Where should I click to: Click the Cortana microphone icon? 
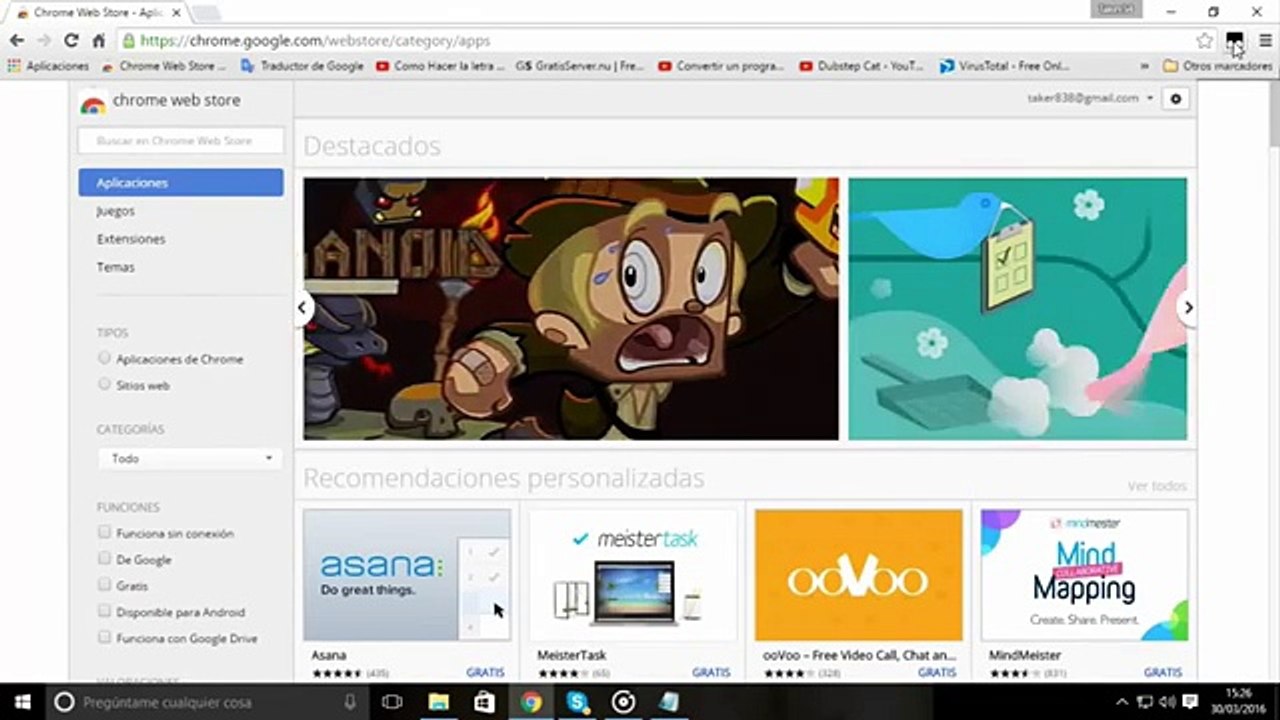pos(350,702)
